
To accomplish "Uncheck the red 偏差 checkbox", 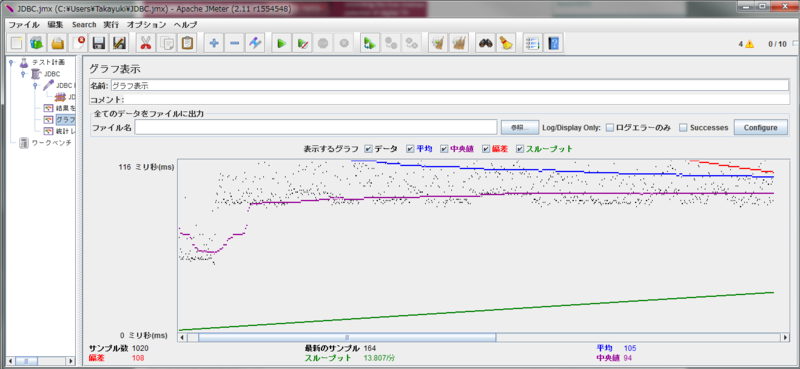I will (486, 149).
